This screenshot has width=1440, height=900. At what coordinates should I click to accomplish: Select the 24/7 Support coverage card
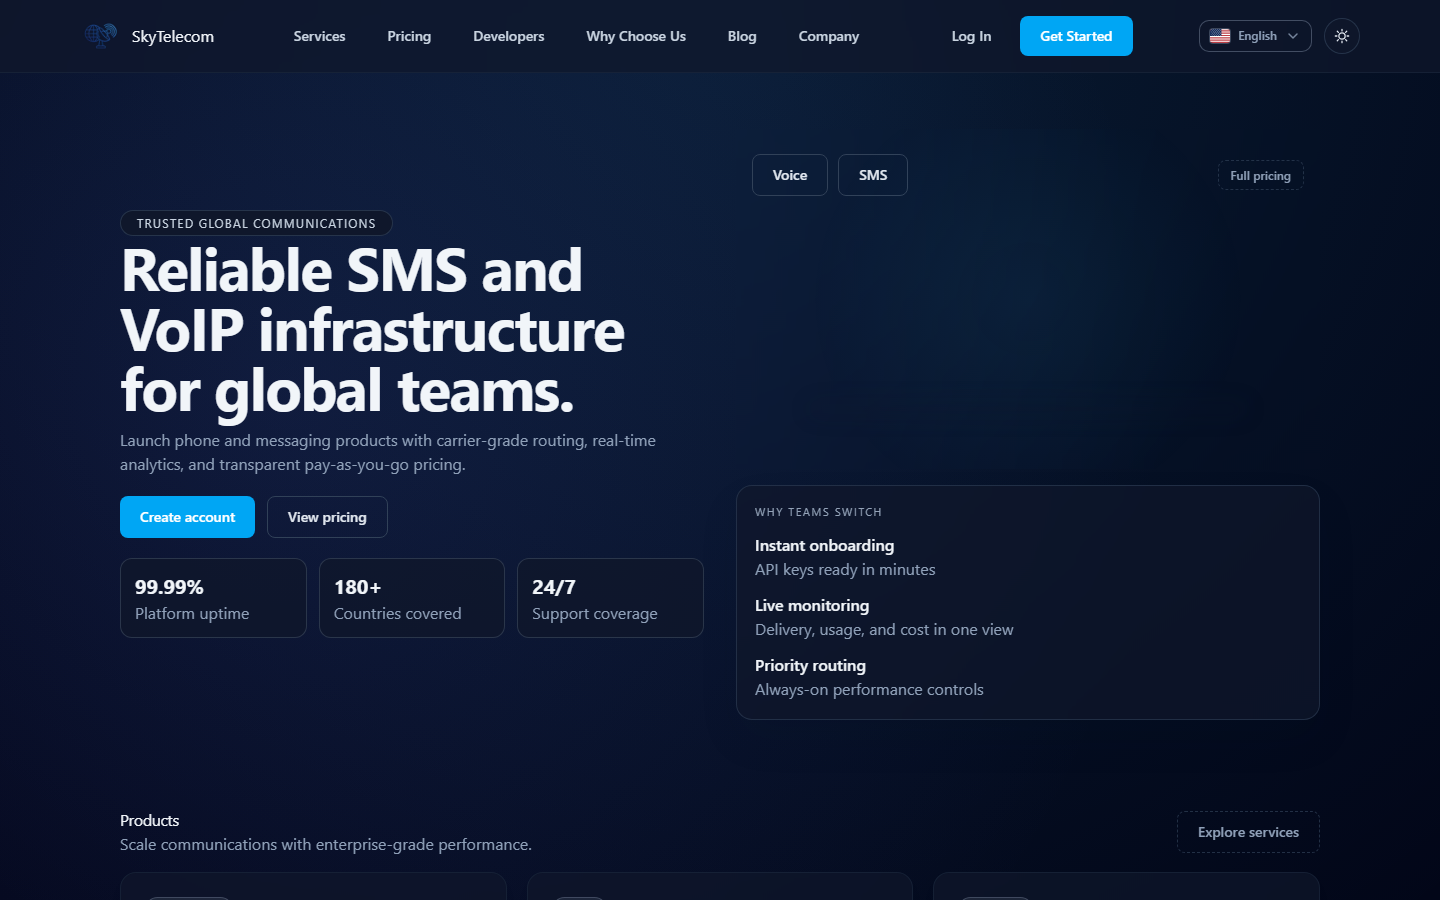pyautogui.click(x=610, y=598)
